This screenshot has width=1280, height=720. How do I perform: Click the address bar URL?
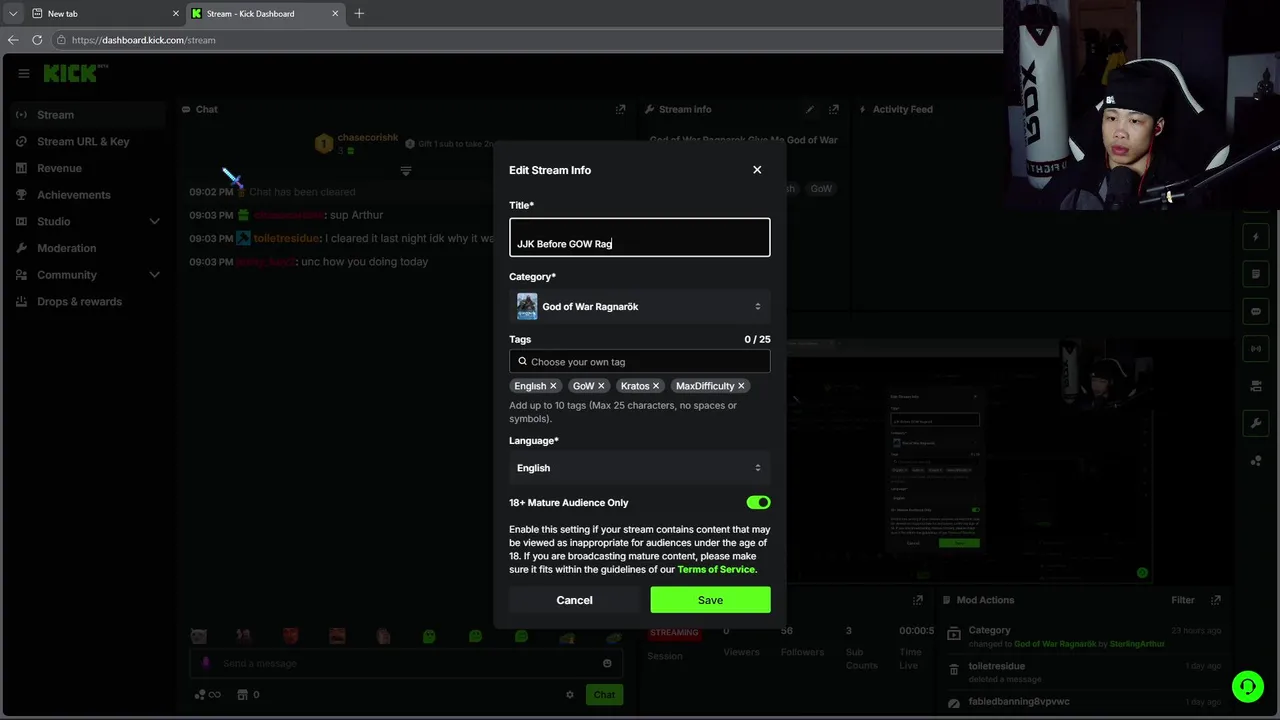tap(144, 40)
